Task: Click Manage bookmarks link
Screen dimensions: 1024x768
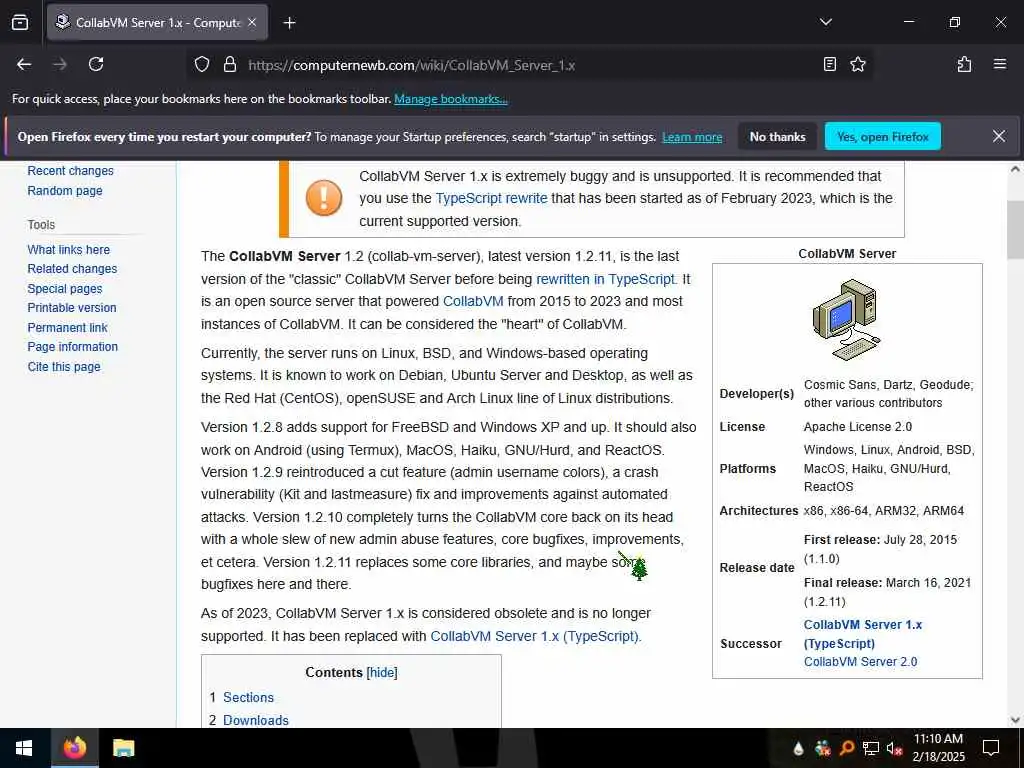Action: (x=451, y=99)
